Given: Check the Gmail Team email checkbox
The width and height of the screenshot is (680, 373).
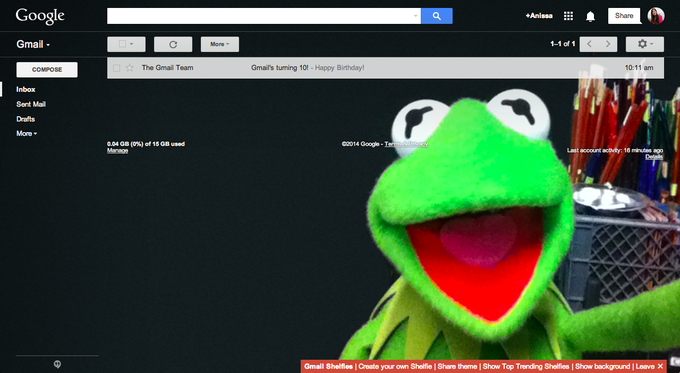Looking at the screenshot, I should (x=116, y=68).
